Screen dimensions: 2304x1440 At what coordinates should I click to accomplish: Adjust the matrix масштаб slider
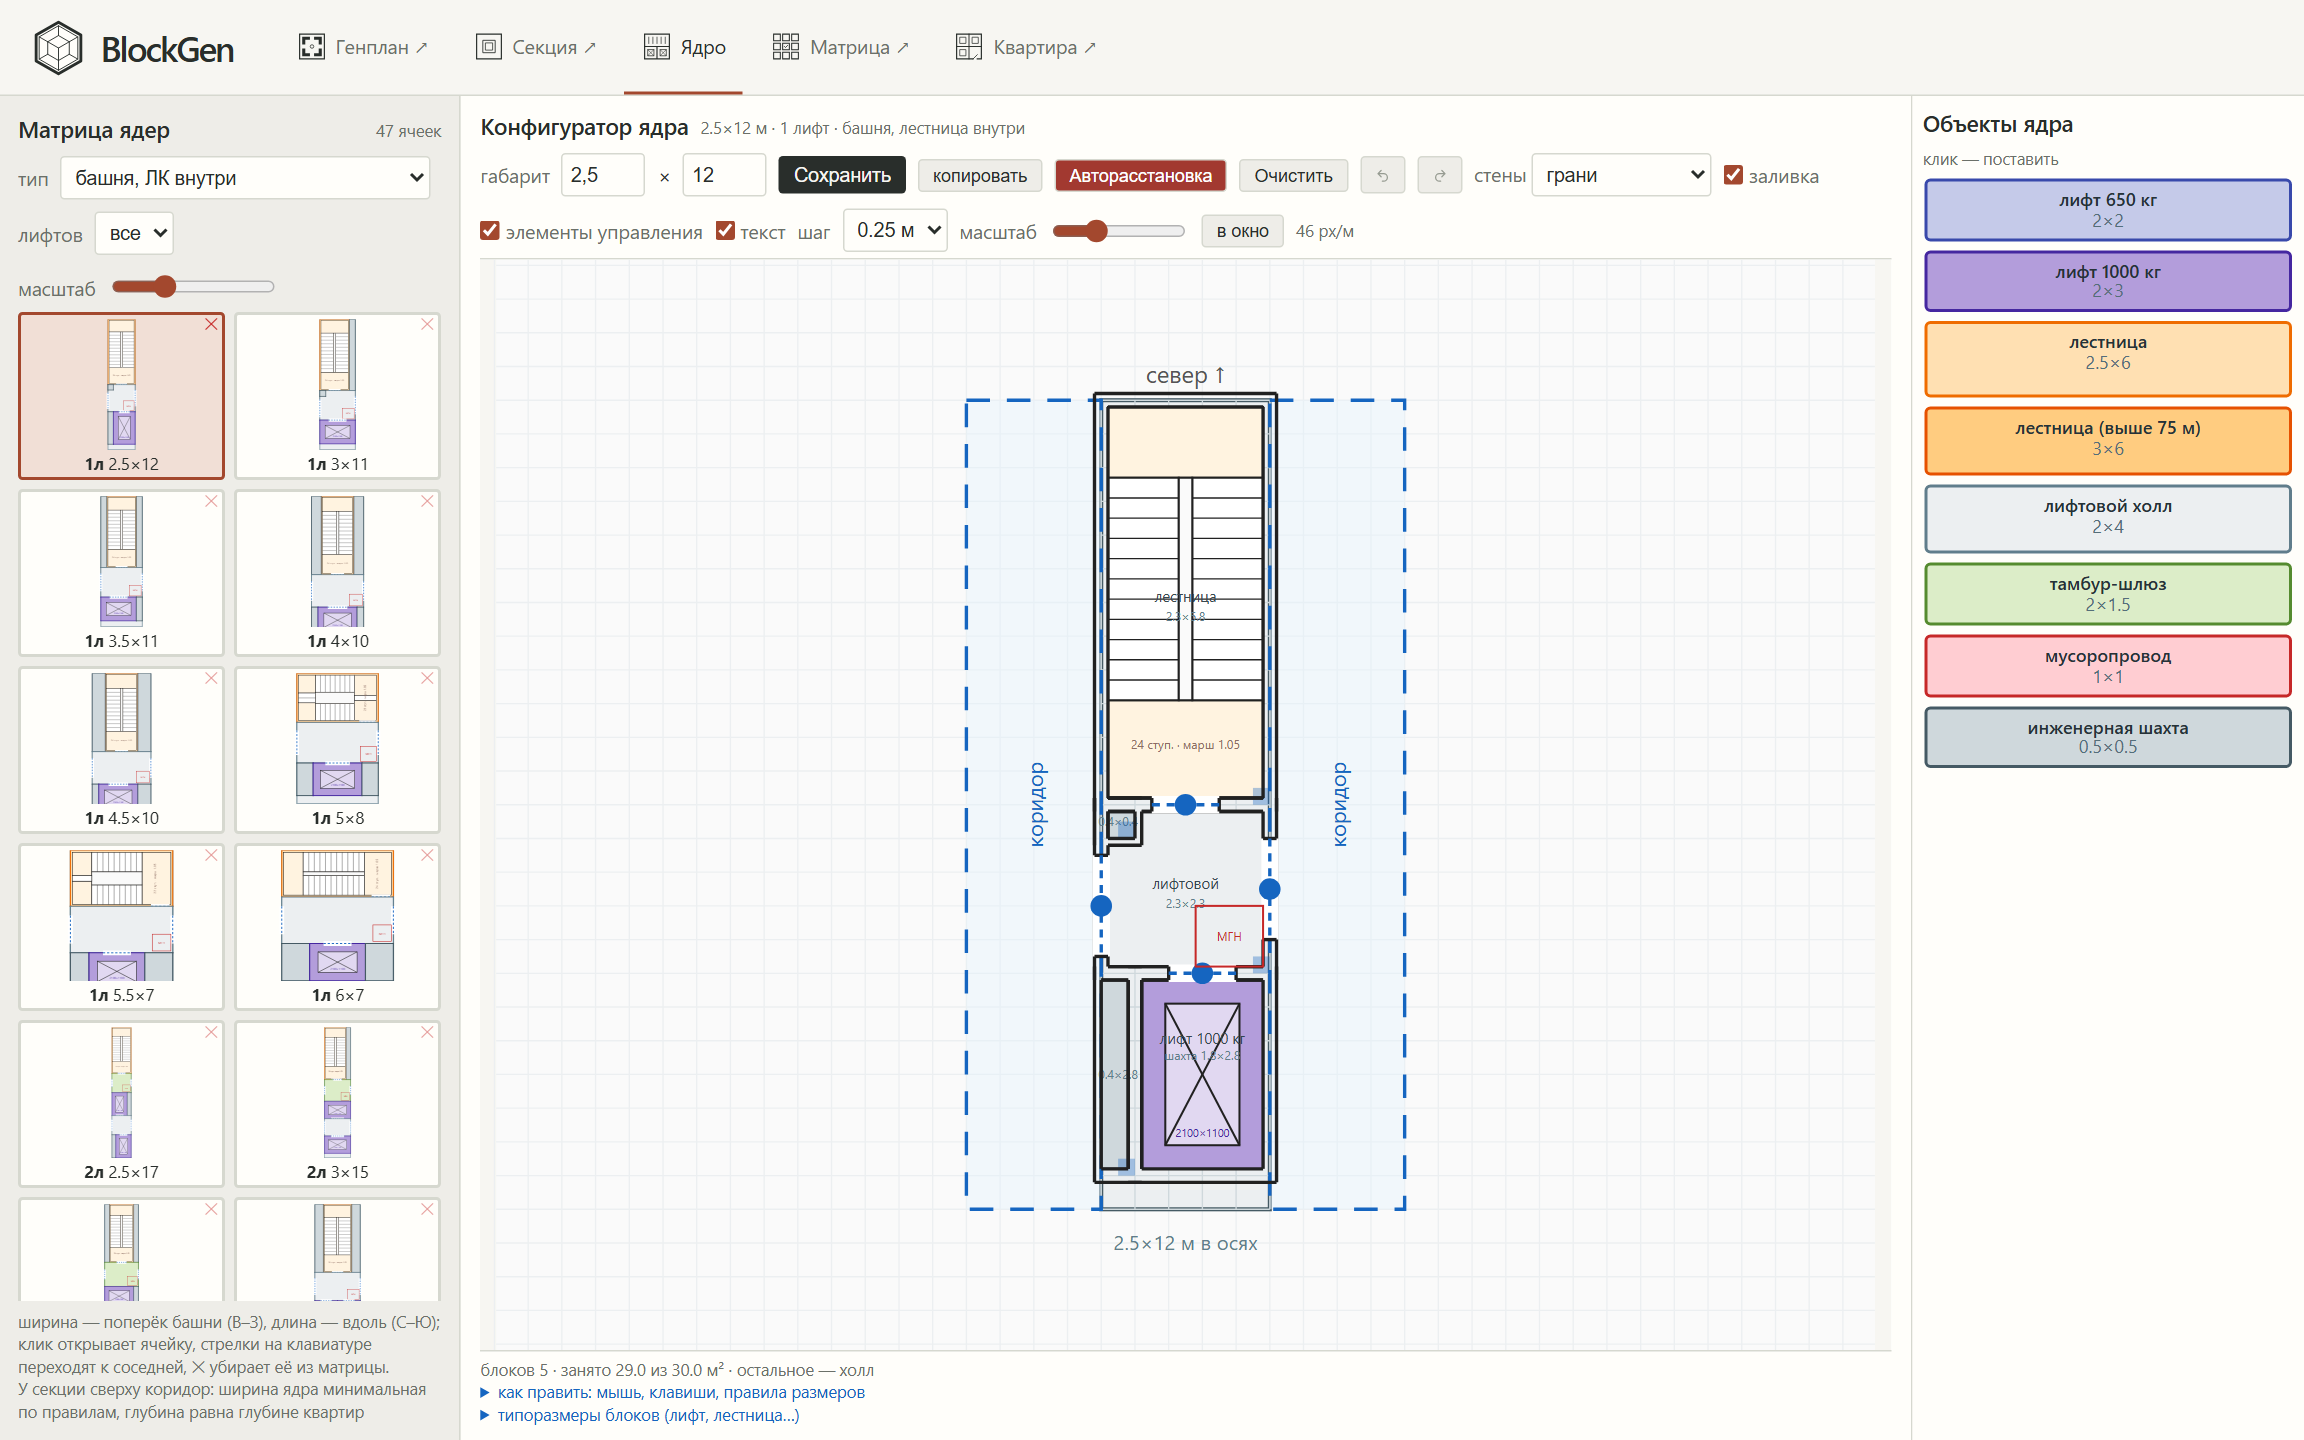[193, 287]
